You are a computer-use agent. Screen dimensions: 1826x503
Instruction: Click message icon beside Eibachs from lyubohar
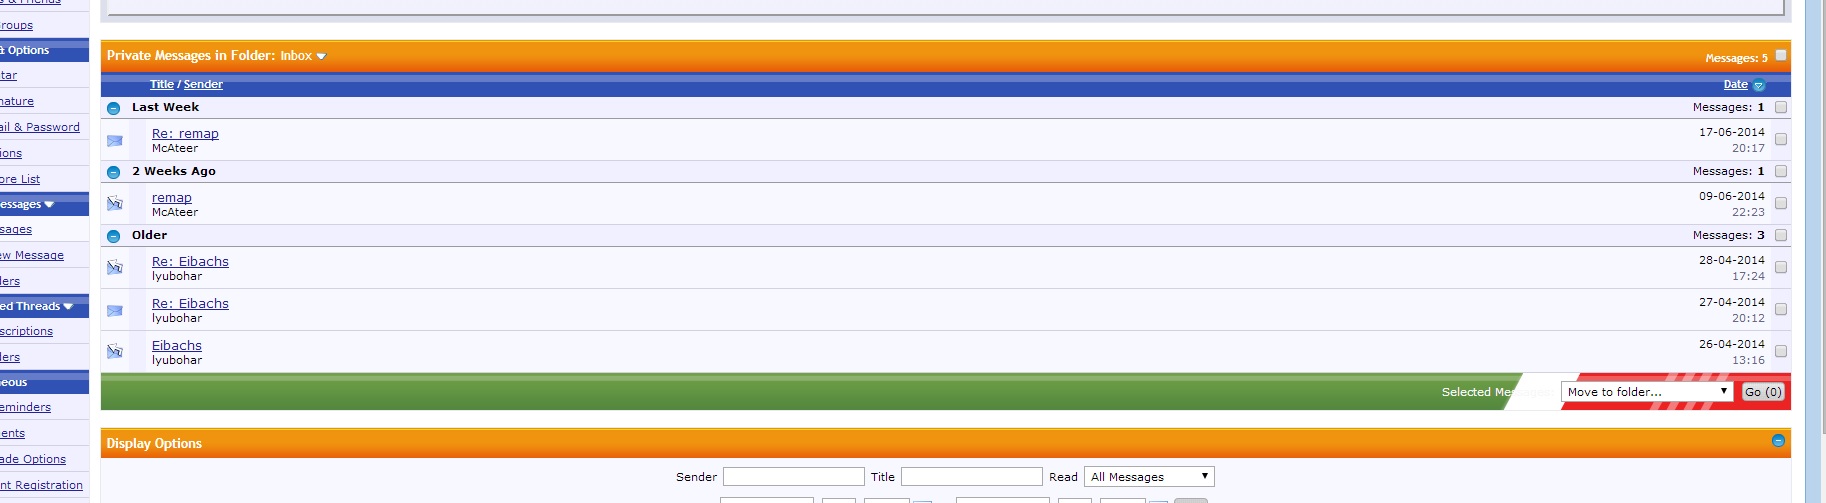click(x=115, y=352)
